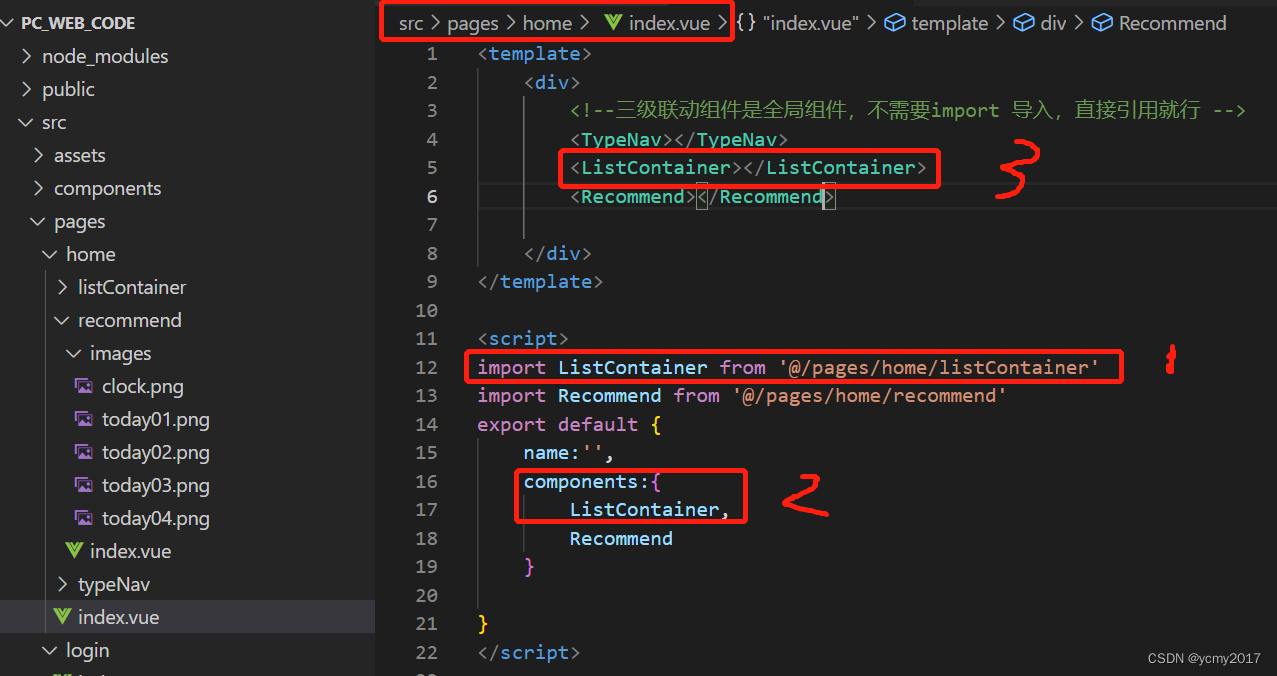Collapse the login folder chevron
The image size is (1277, 676).
click(x=50, y=650)
